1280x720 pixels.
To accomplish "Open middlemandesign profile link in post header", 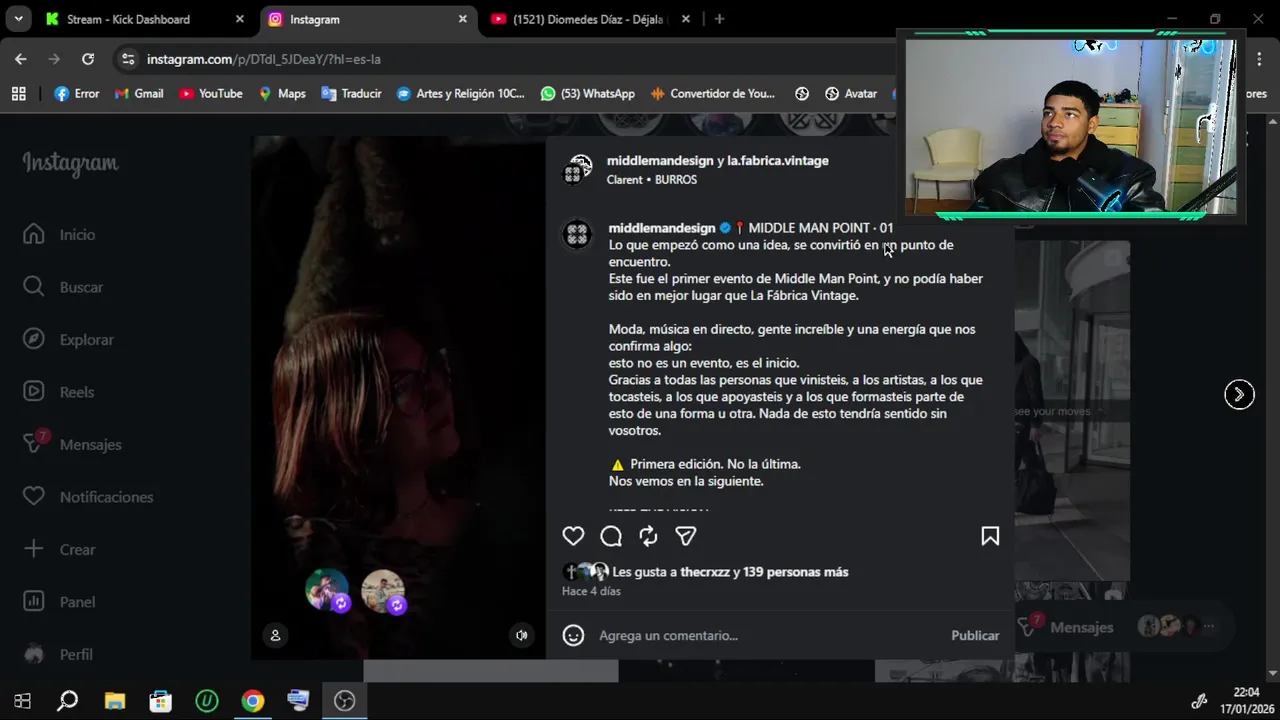I will pyautogui.click(x=660, y=160).
